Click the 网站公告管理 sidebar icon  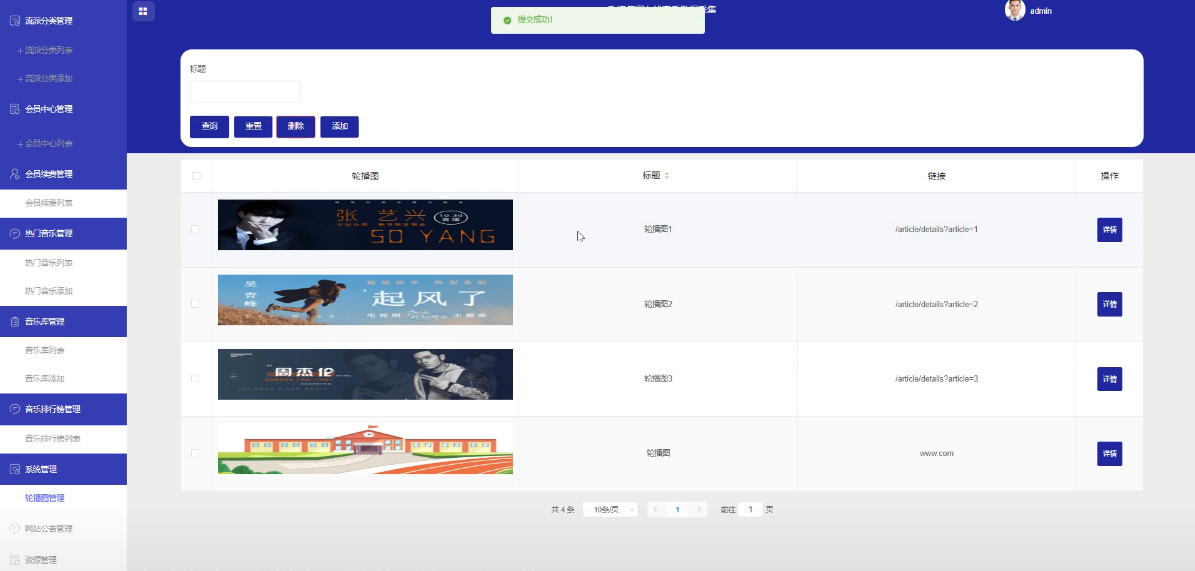[x=14, y=528]
